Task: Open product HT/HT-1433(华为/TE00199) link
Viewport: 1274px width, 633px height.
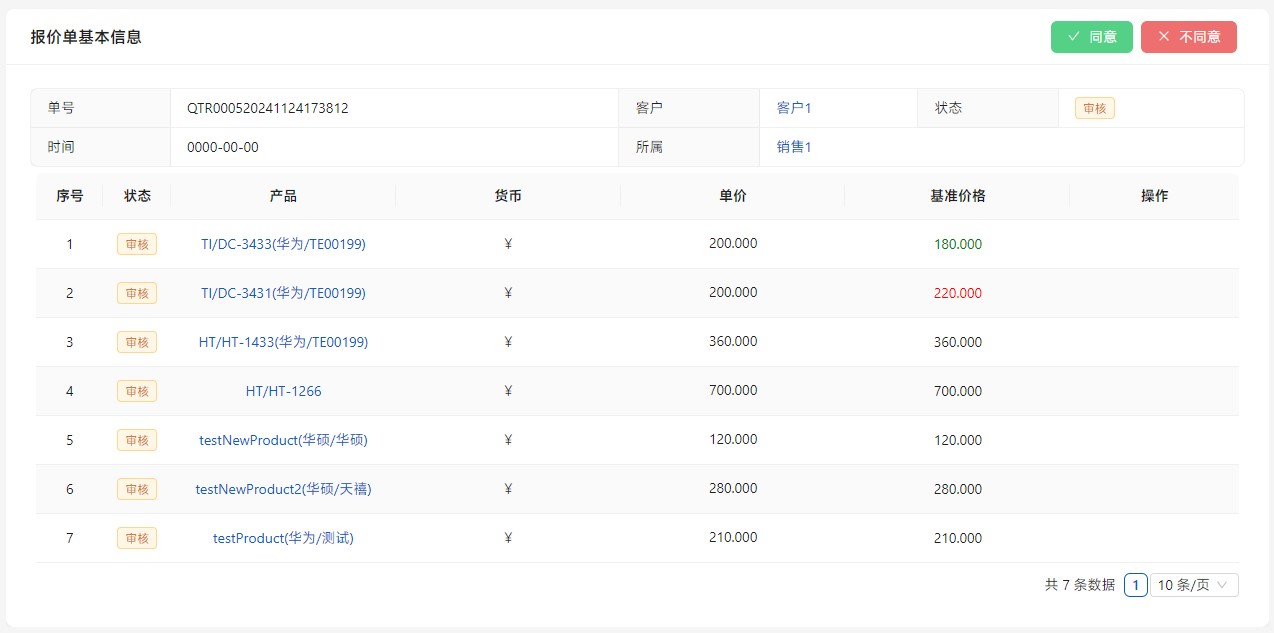Action: coord(283,342)
